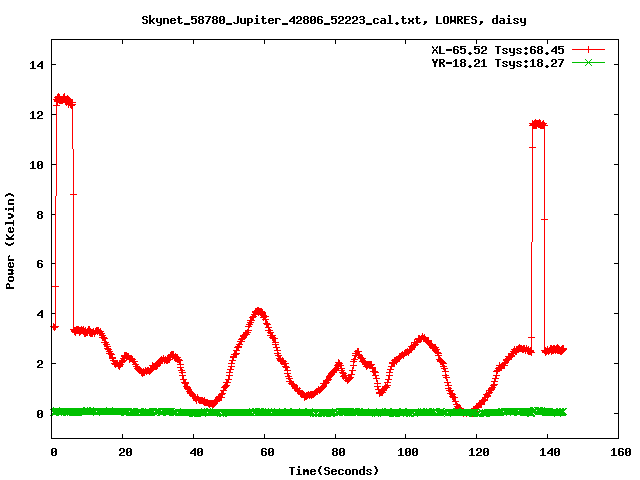
Task: Click y-axis tick label 14
Action: point(37,65)
